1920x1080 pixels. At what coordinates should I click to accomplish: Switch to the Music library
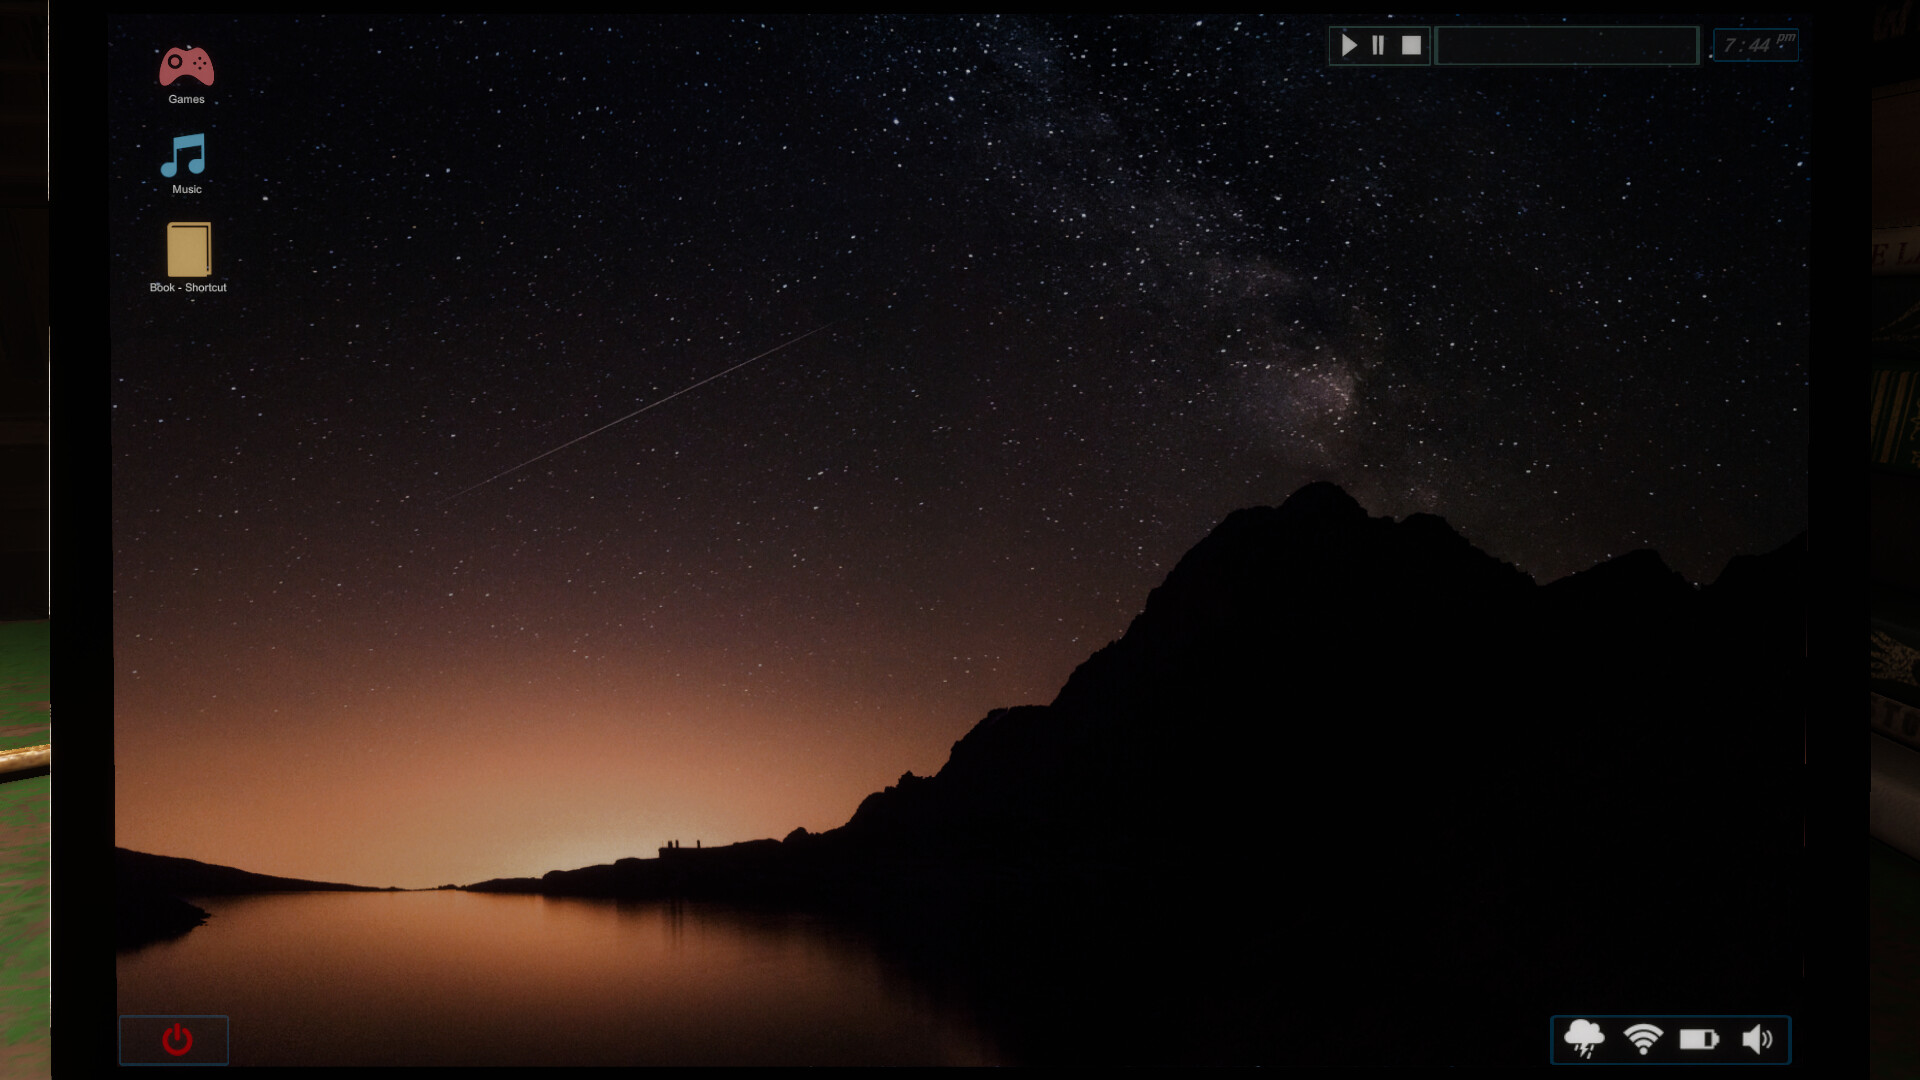(x=184, y=160)
